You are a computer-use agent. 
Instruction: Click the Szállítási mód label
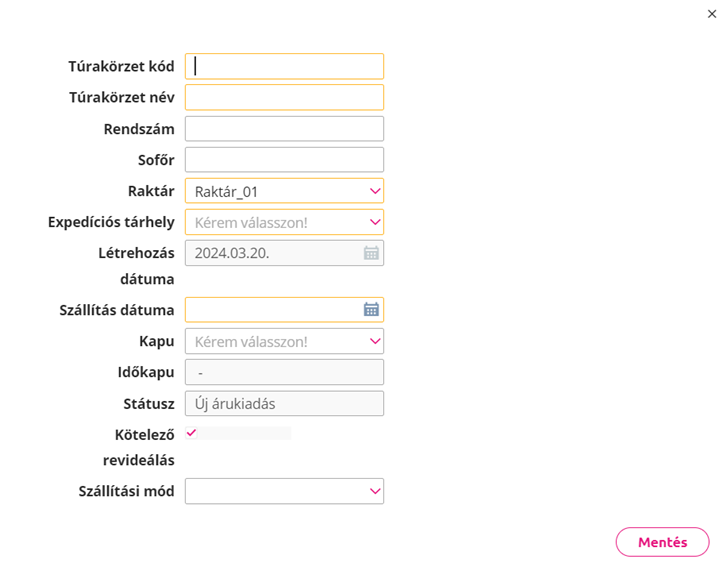(126, 491)
